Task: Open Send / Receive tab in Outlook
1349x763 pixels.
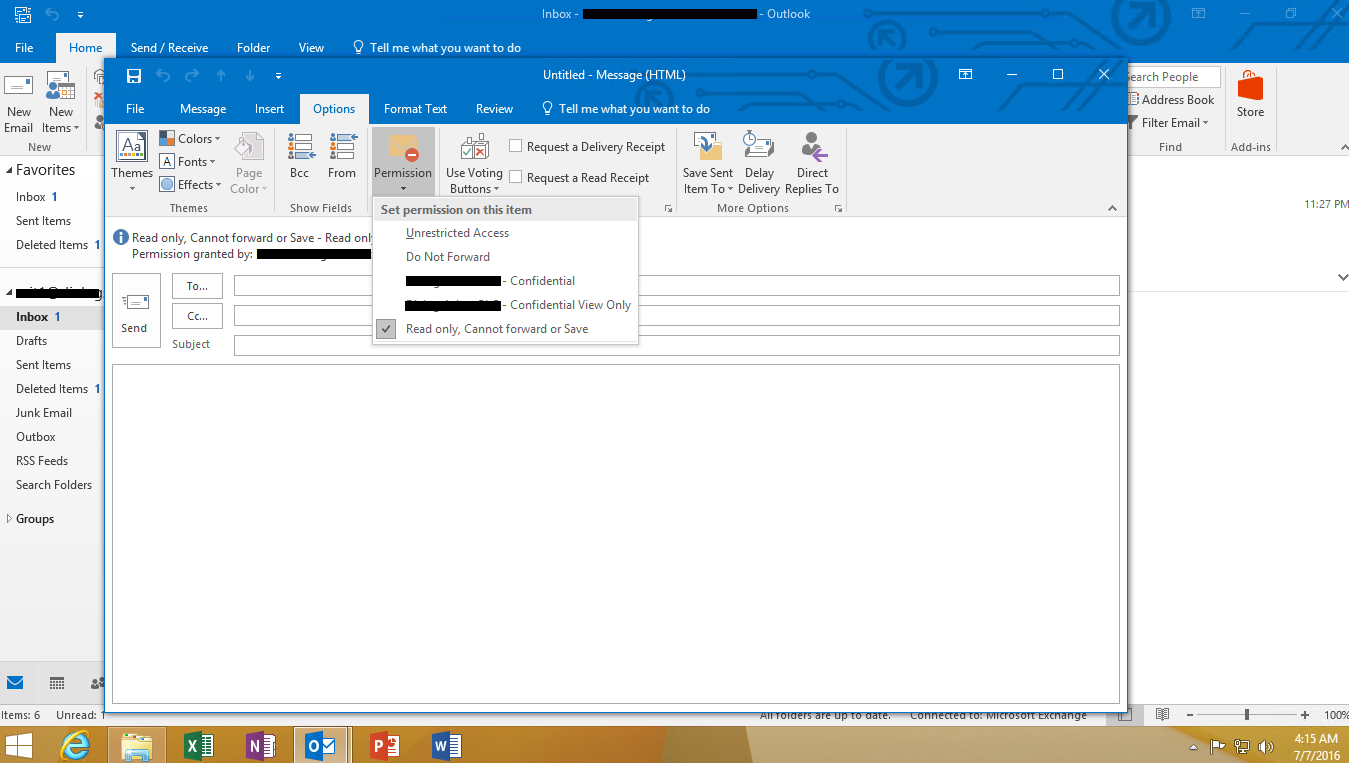Action: click(169, 47)
